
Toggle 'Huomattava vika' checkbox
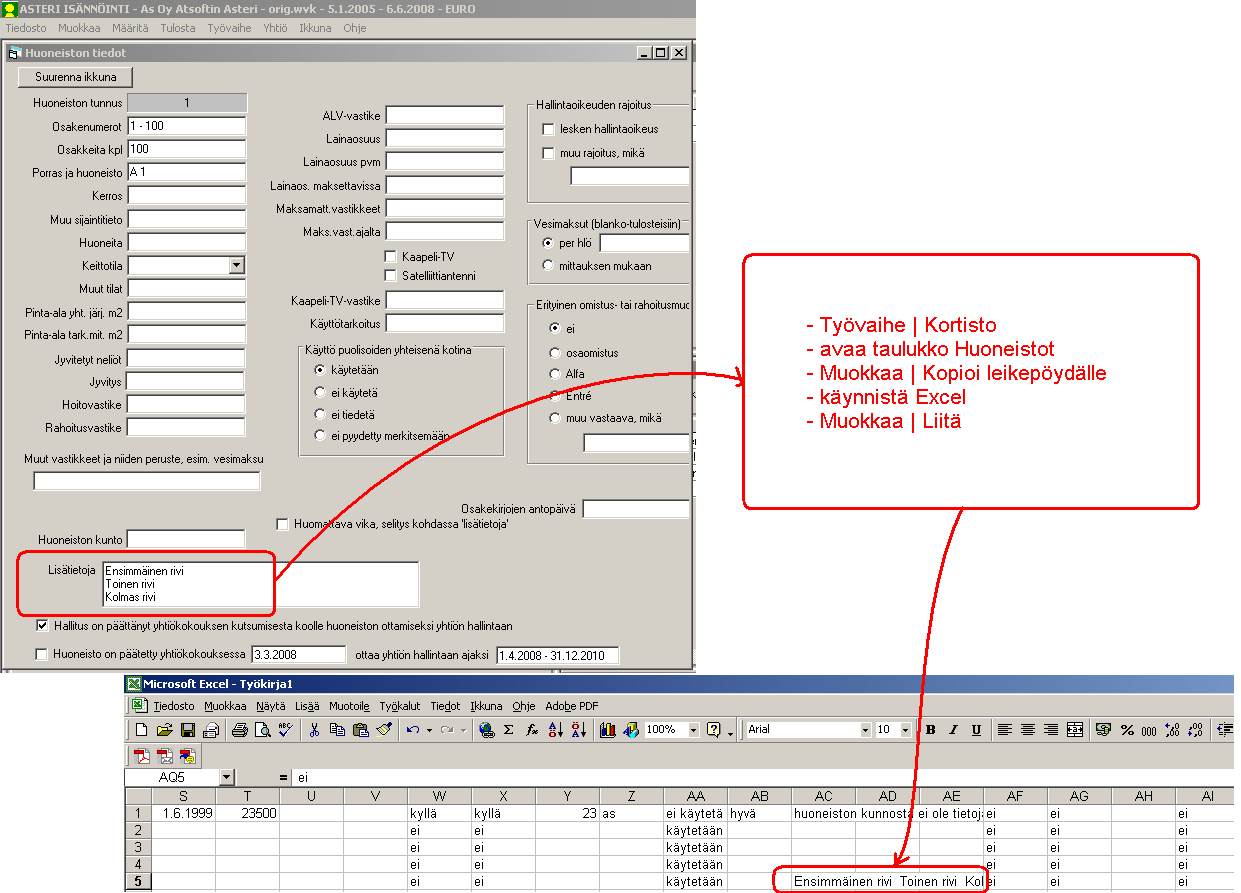click(283, 524)
